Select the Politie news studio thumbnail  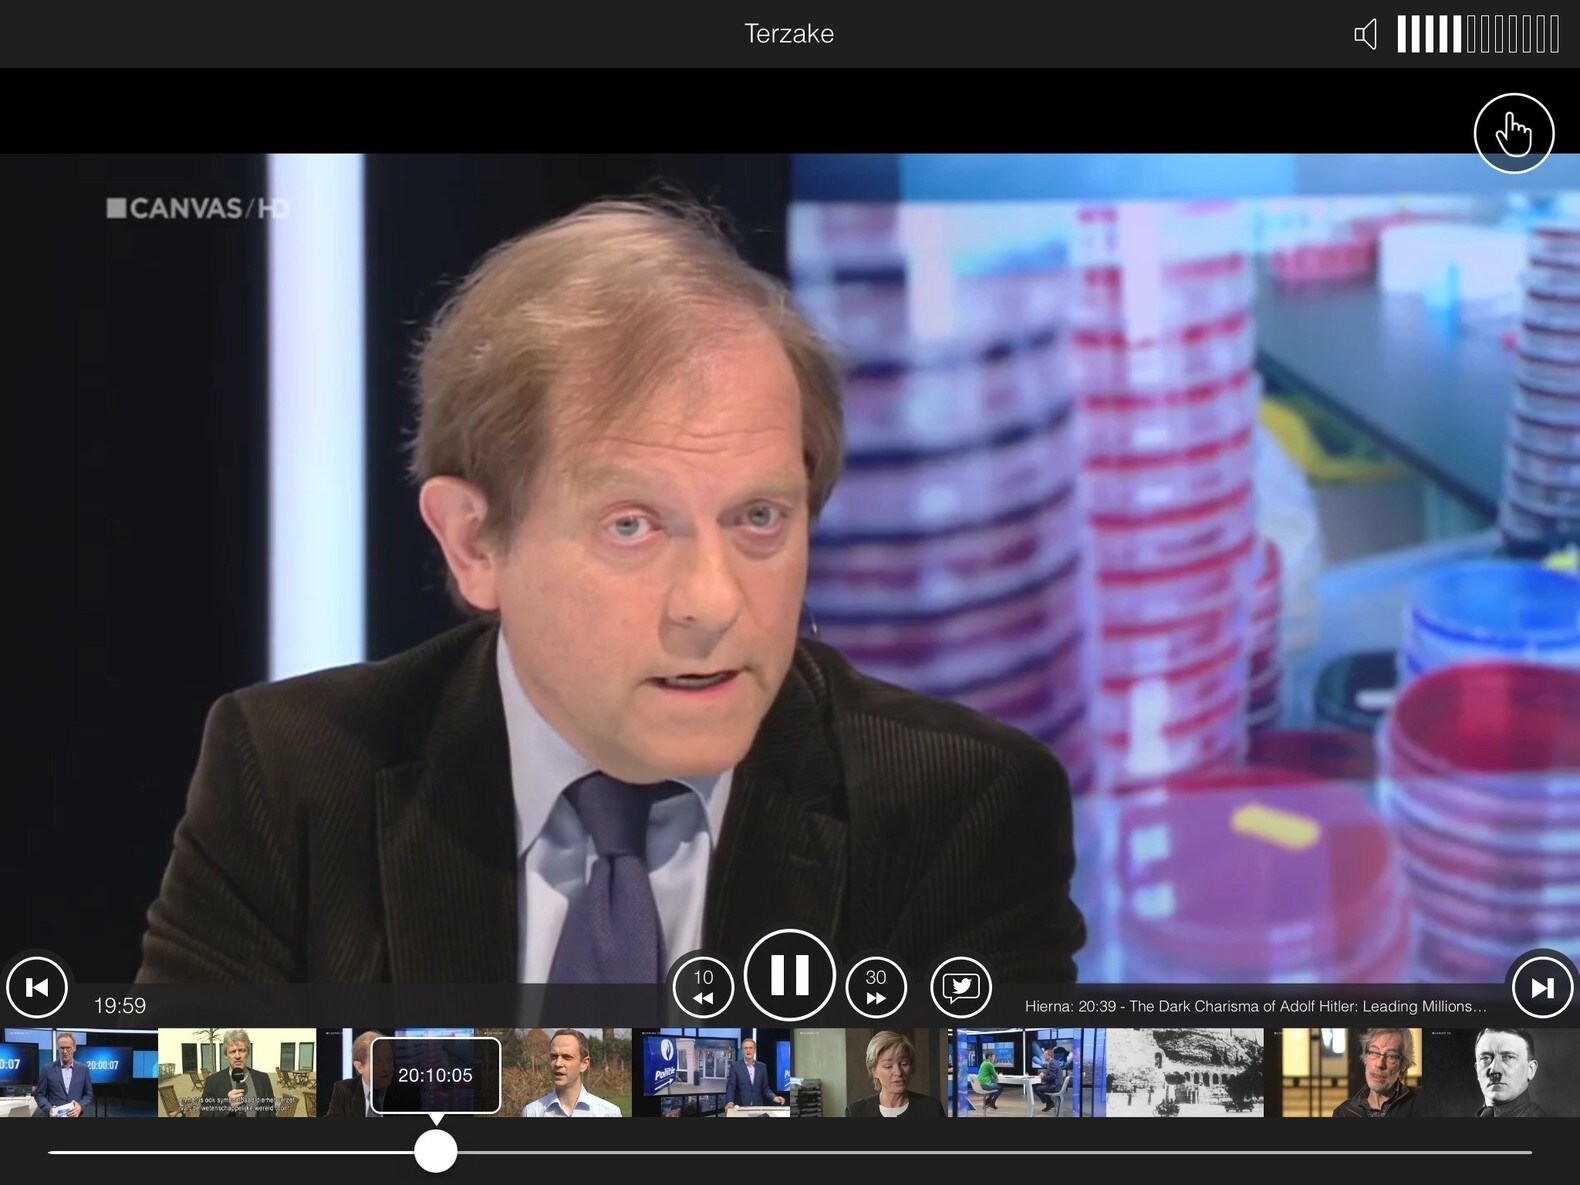click(x=710, y=1072)
